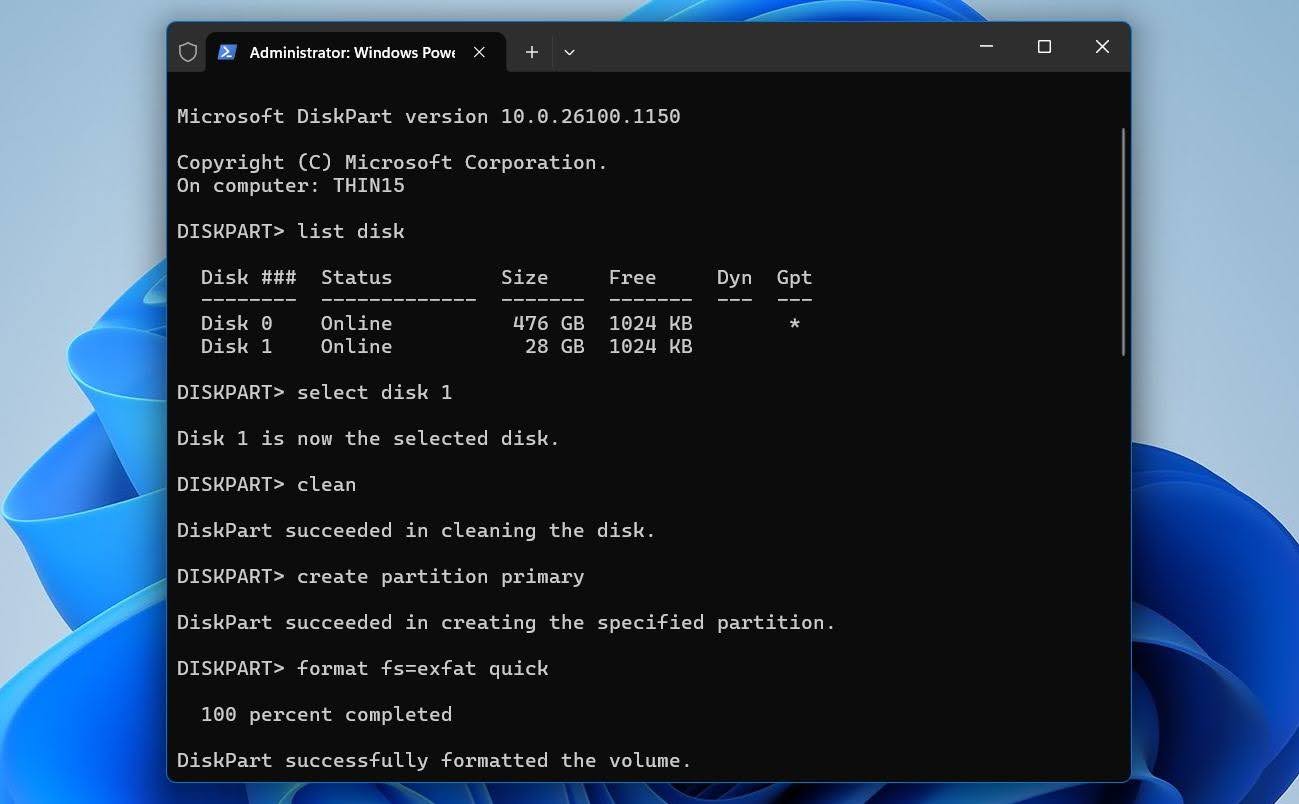Click the "Disk 1 is now the selected disk." message
The width and height of the screenshot is (1299, 804).
coord(368,438)
